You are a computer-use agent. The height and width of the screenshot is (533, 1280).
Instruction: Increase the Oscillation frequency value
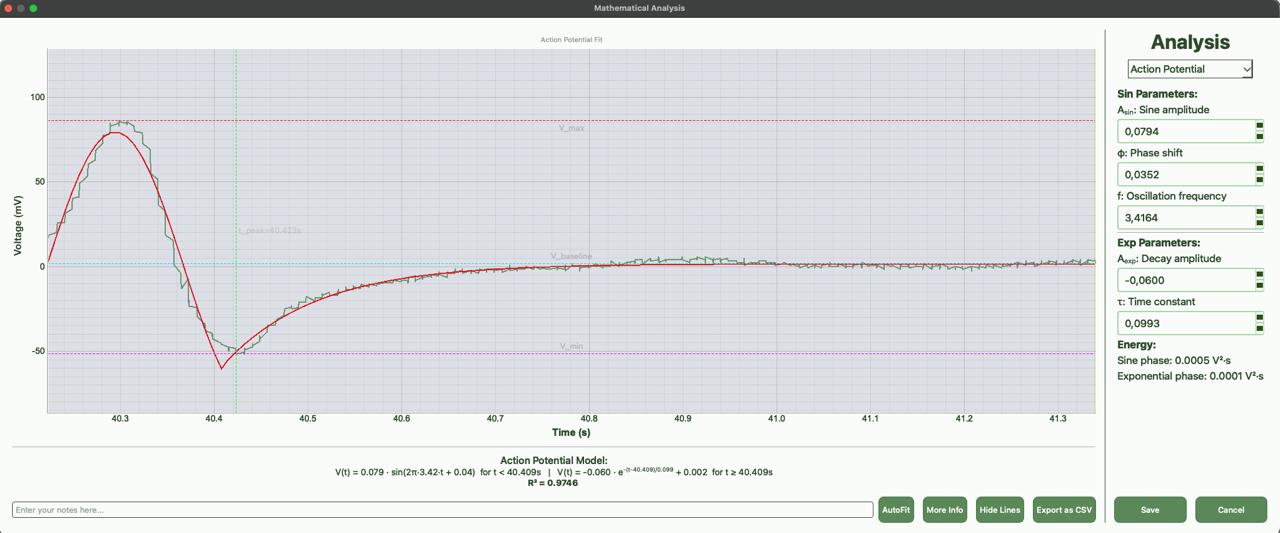tap(1259, 212)
